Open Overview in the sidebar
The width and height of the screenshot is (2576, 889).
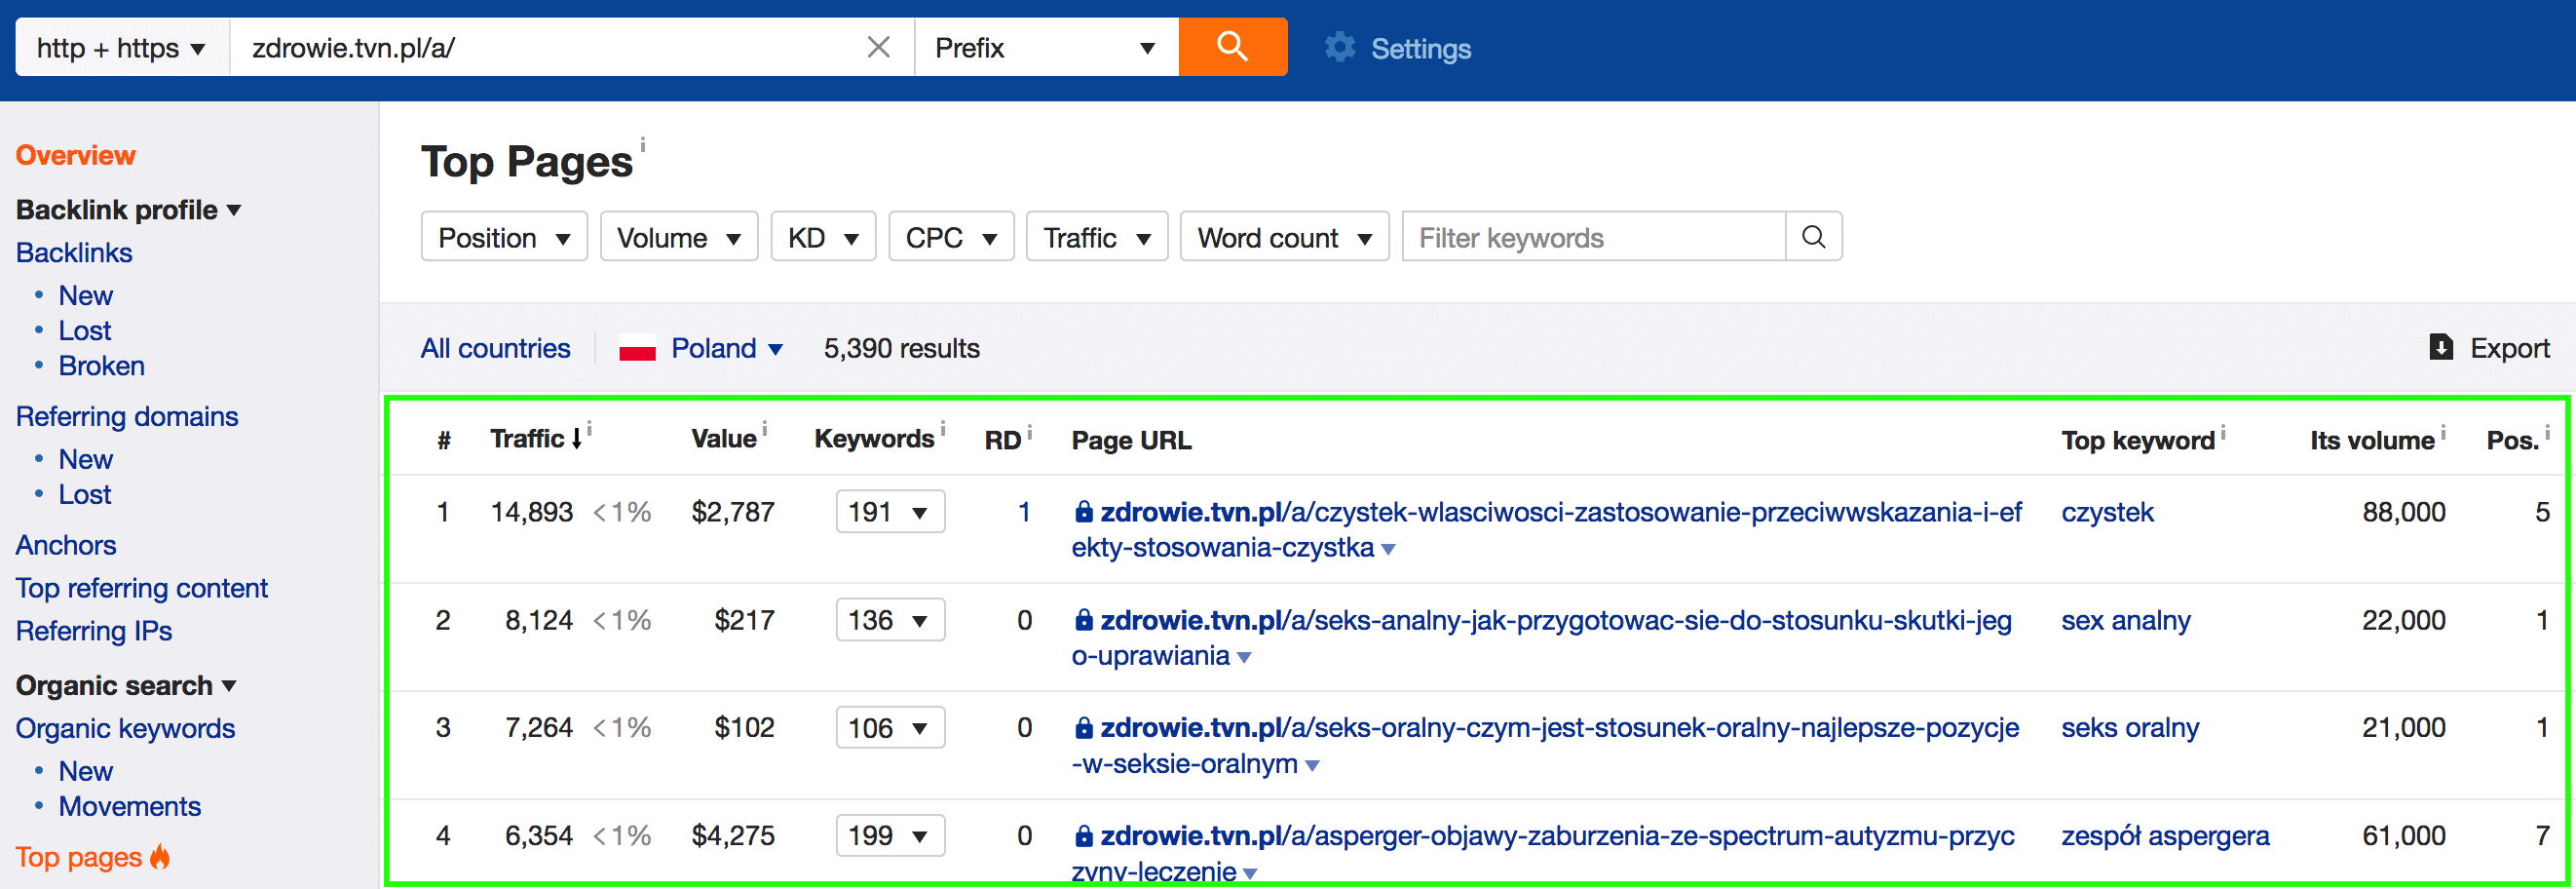tap(75, 155)
